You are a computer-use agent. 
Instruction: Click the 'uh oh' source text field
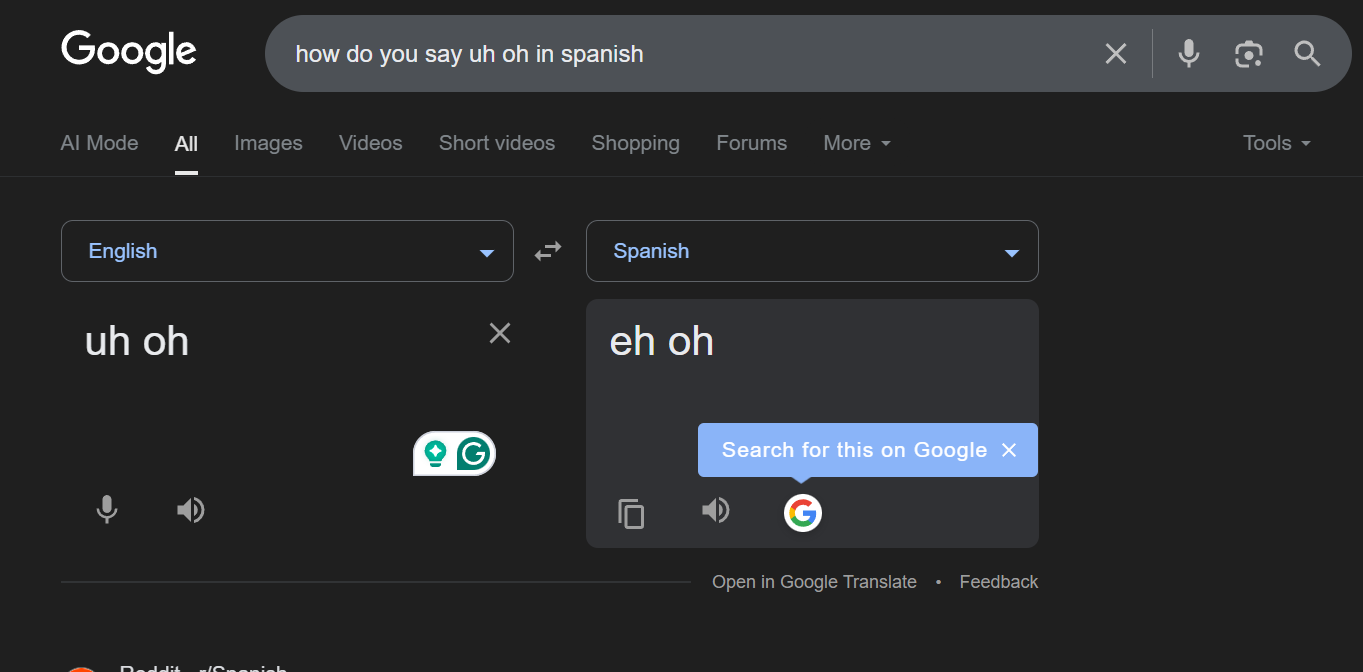click(x=137, y=342)
